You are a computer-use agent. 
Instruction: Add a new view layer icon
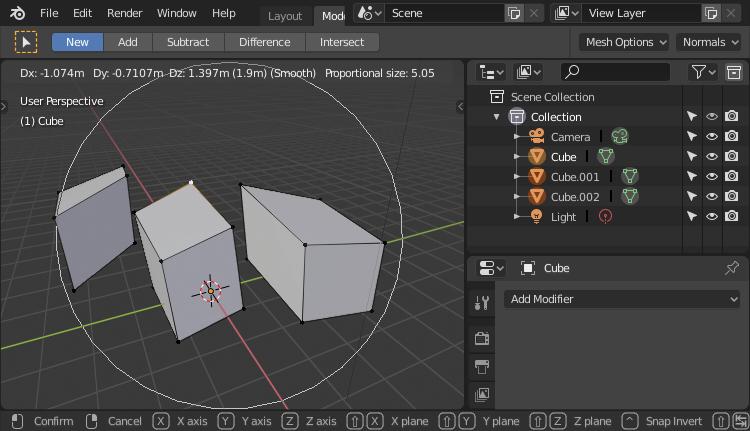711,13
